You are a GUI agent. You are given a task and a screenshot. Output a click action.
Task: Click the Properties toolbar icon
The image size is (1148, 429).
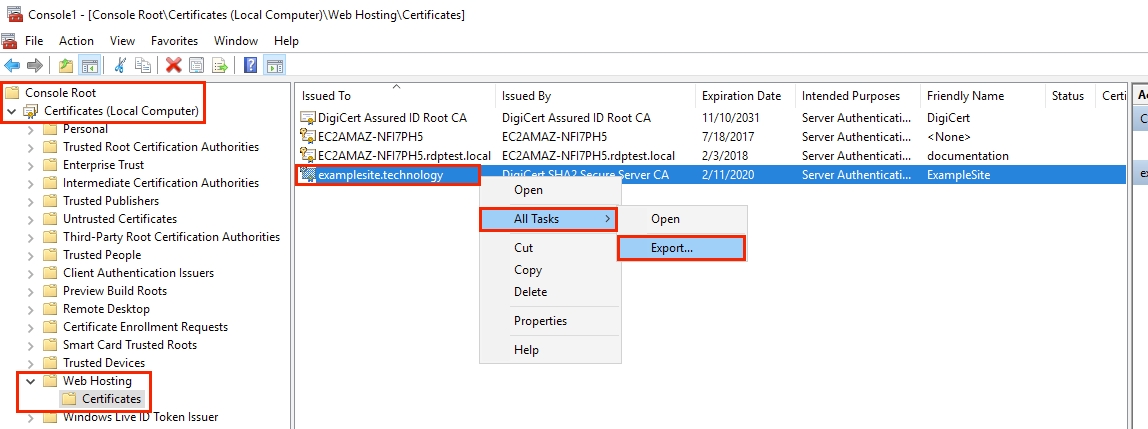pyautogui.click(x=196, y=65)
